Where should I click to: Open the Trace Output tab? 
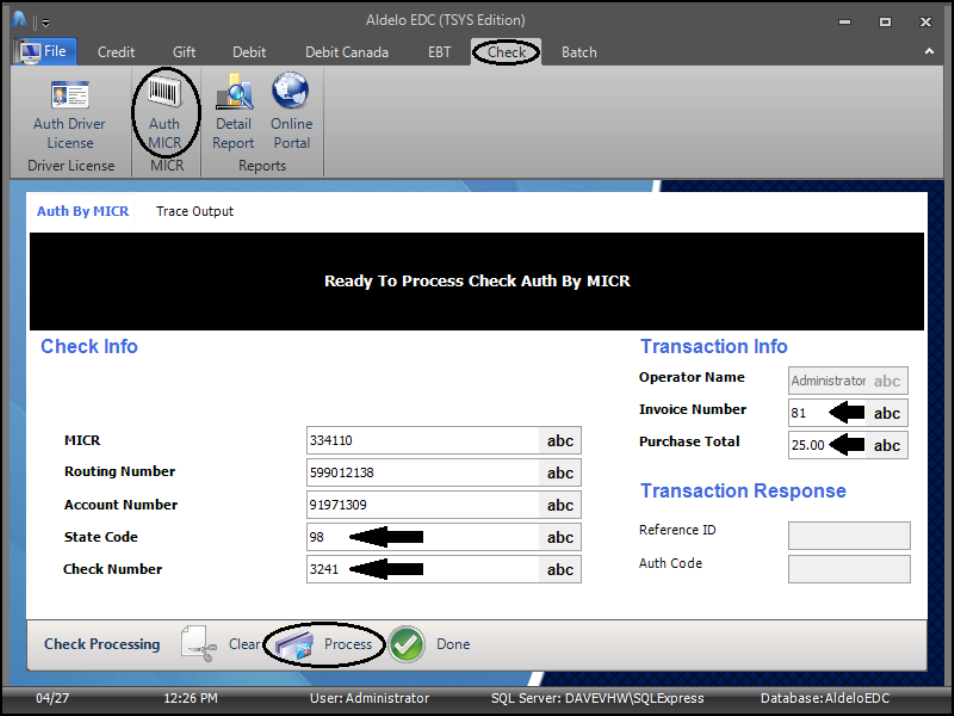click(195, 211)
